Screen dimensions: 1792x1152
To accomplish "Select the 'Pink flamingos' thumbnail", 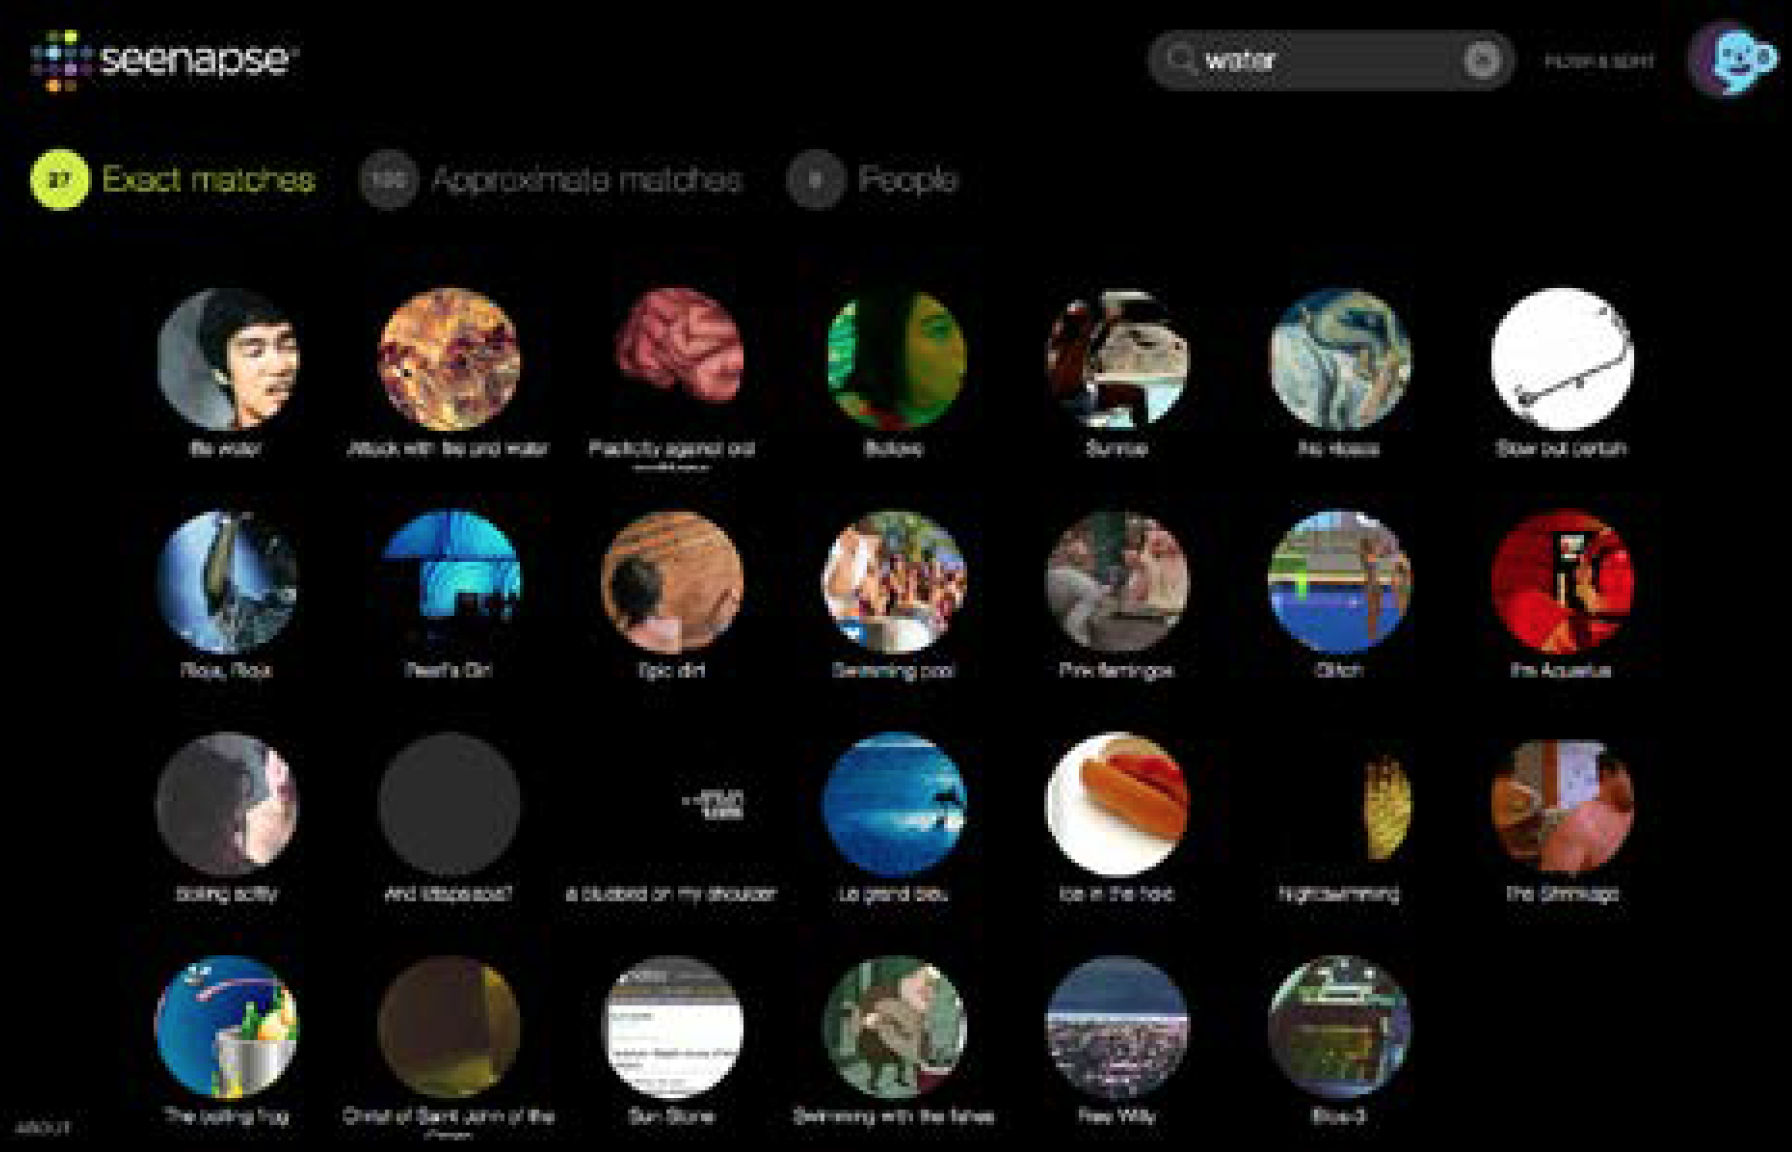I will [x=1117, y=582].
